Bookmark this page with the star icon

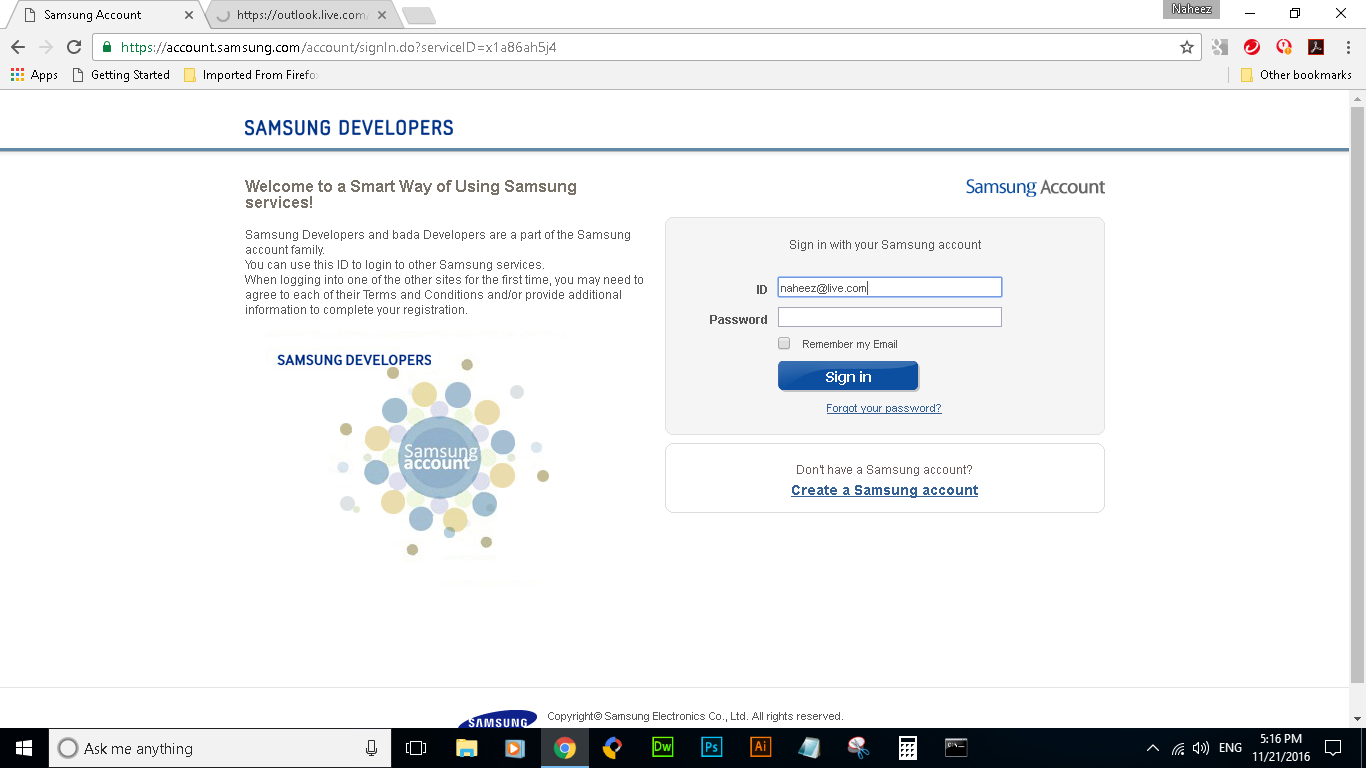(1187, 47)
